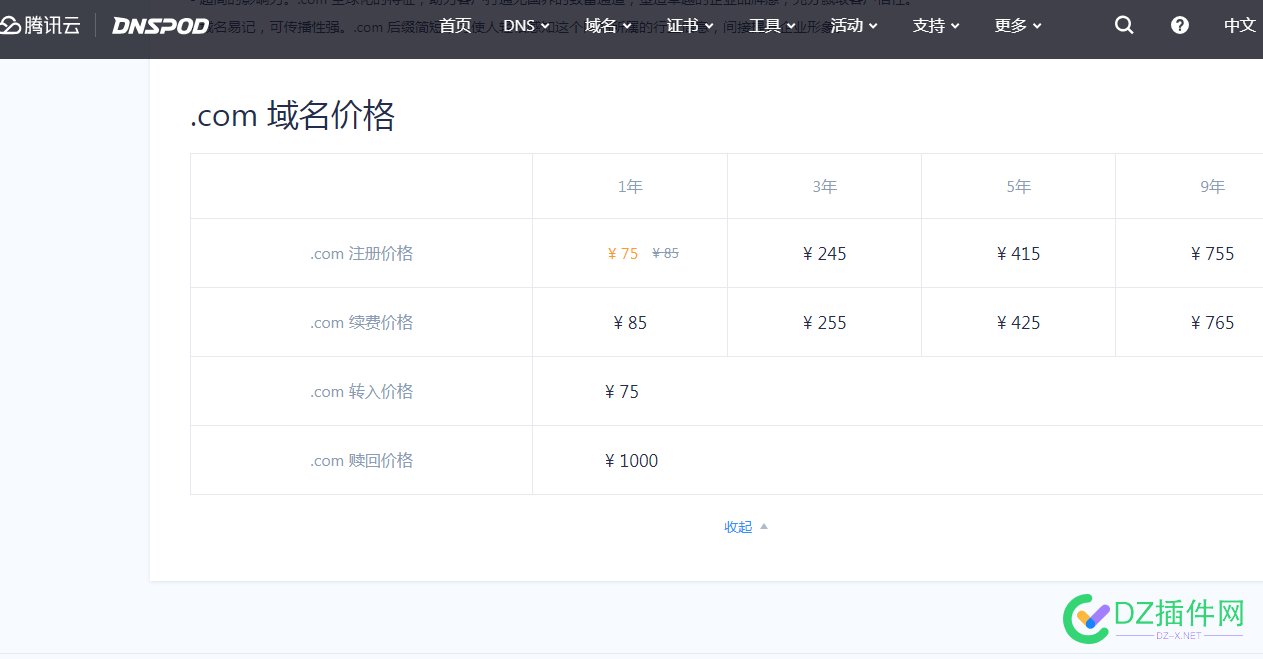This screenshot has height=659, width=1263.
Task: Expand the 支持 dropdown menu
Action: click(936, 25)
